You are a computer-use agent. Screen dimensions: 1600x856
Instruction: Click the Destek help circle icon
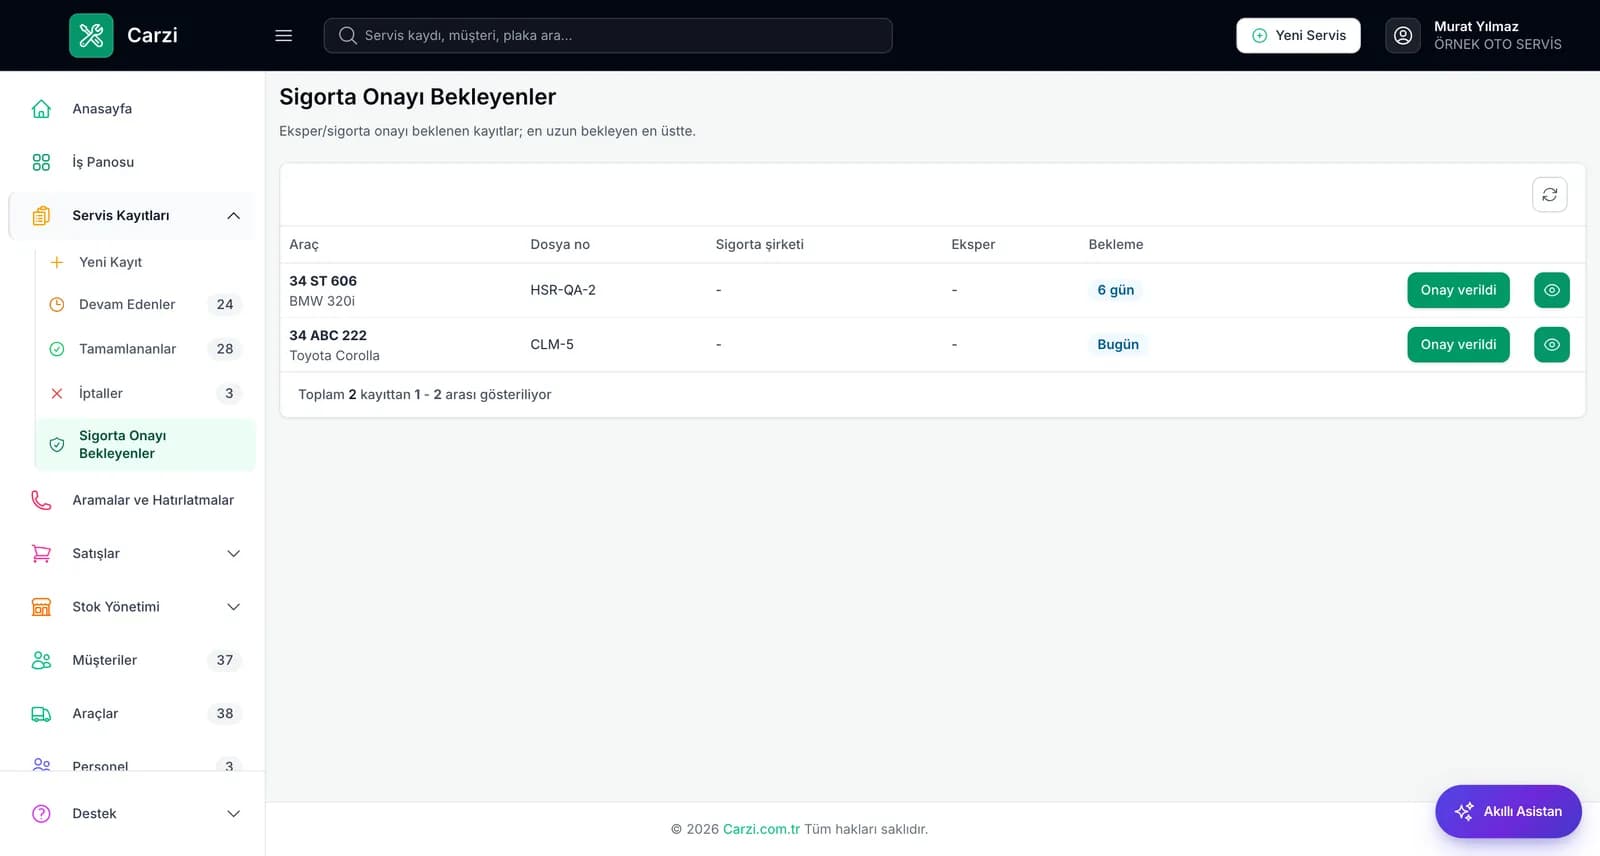41,814
